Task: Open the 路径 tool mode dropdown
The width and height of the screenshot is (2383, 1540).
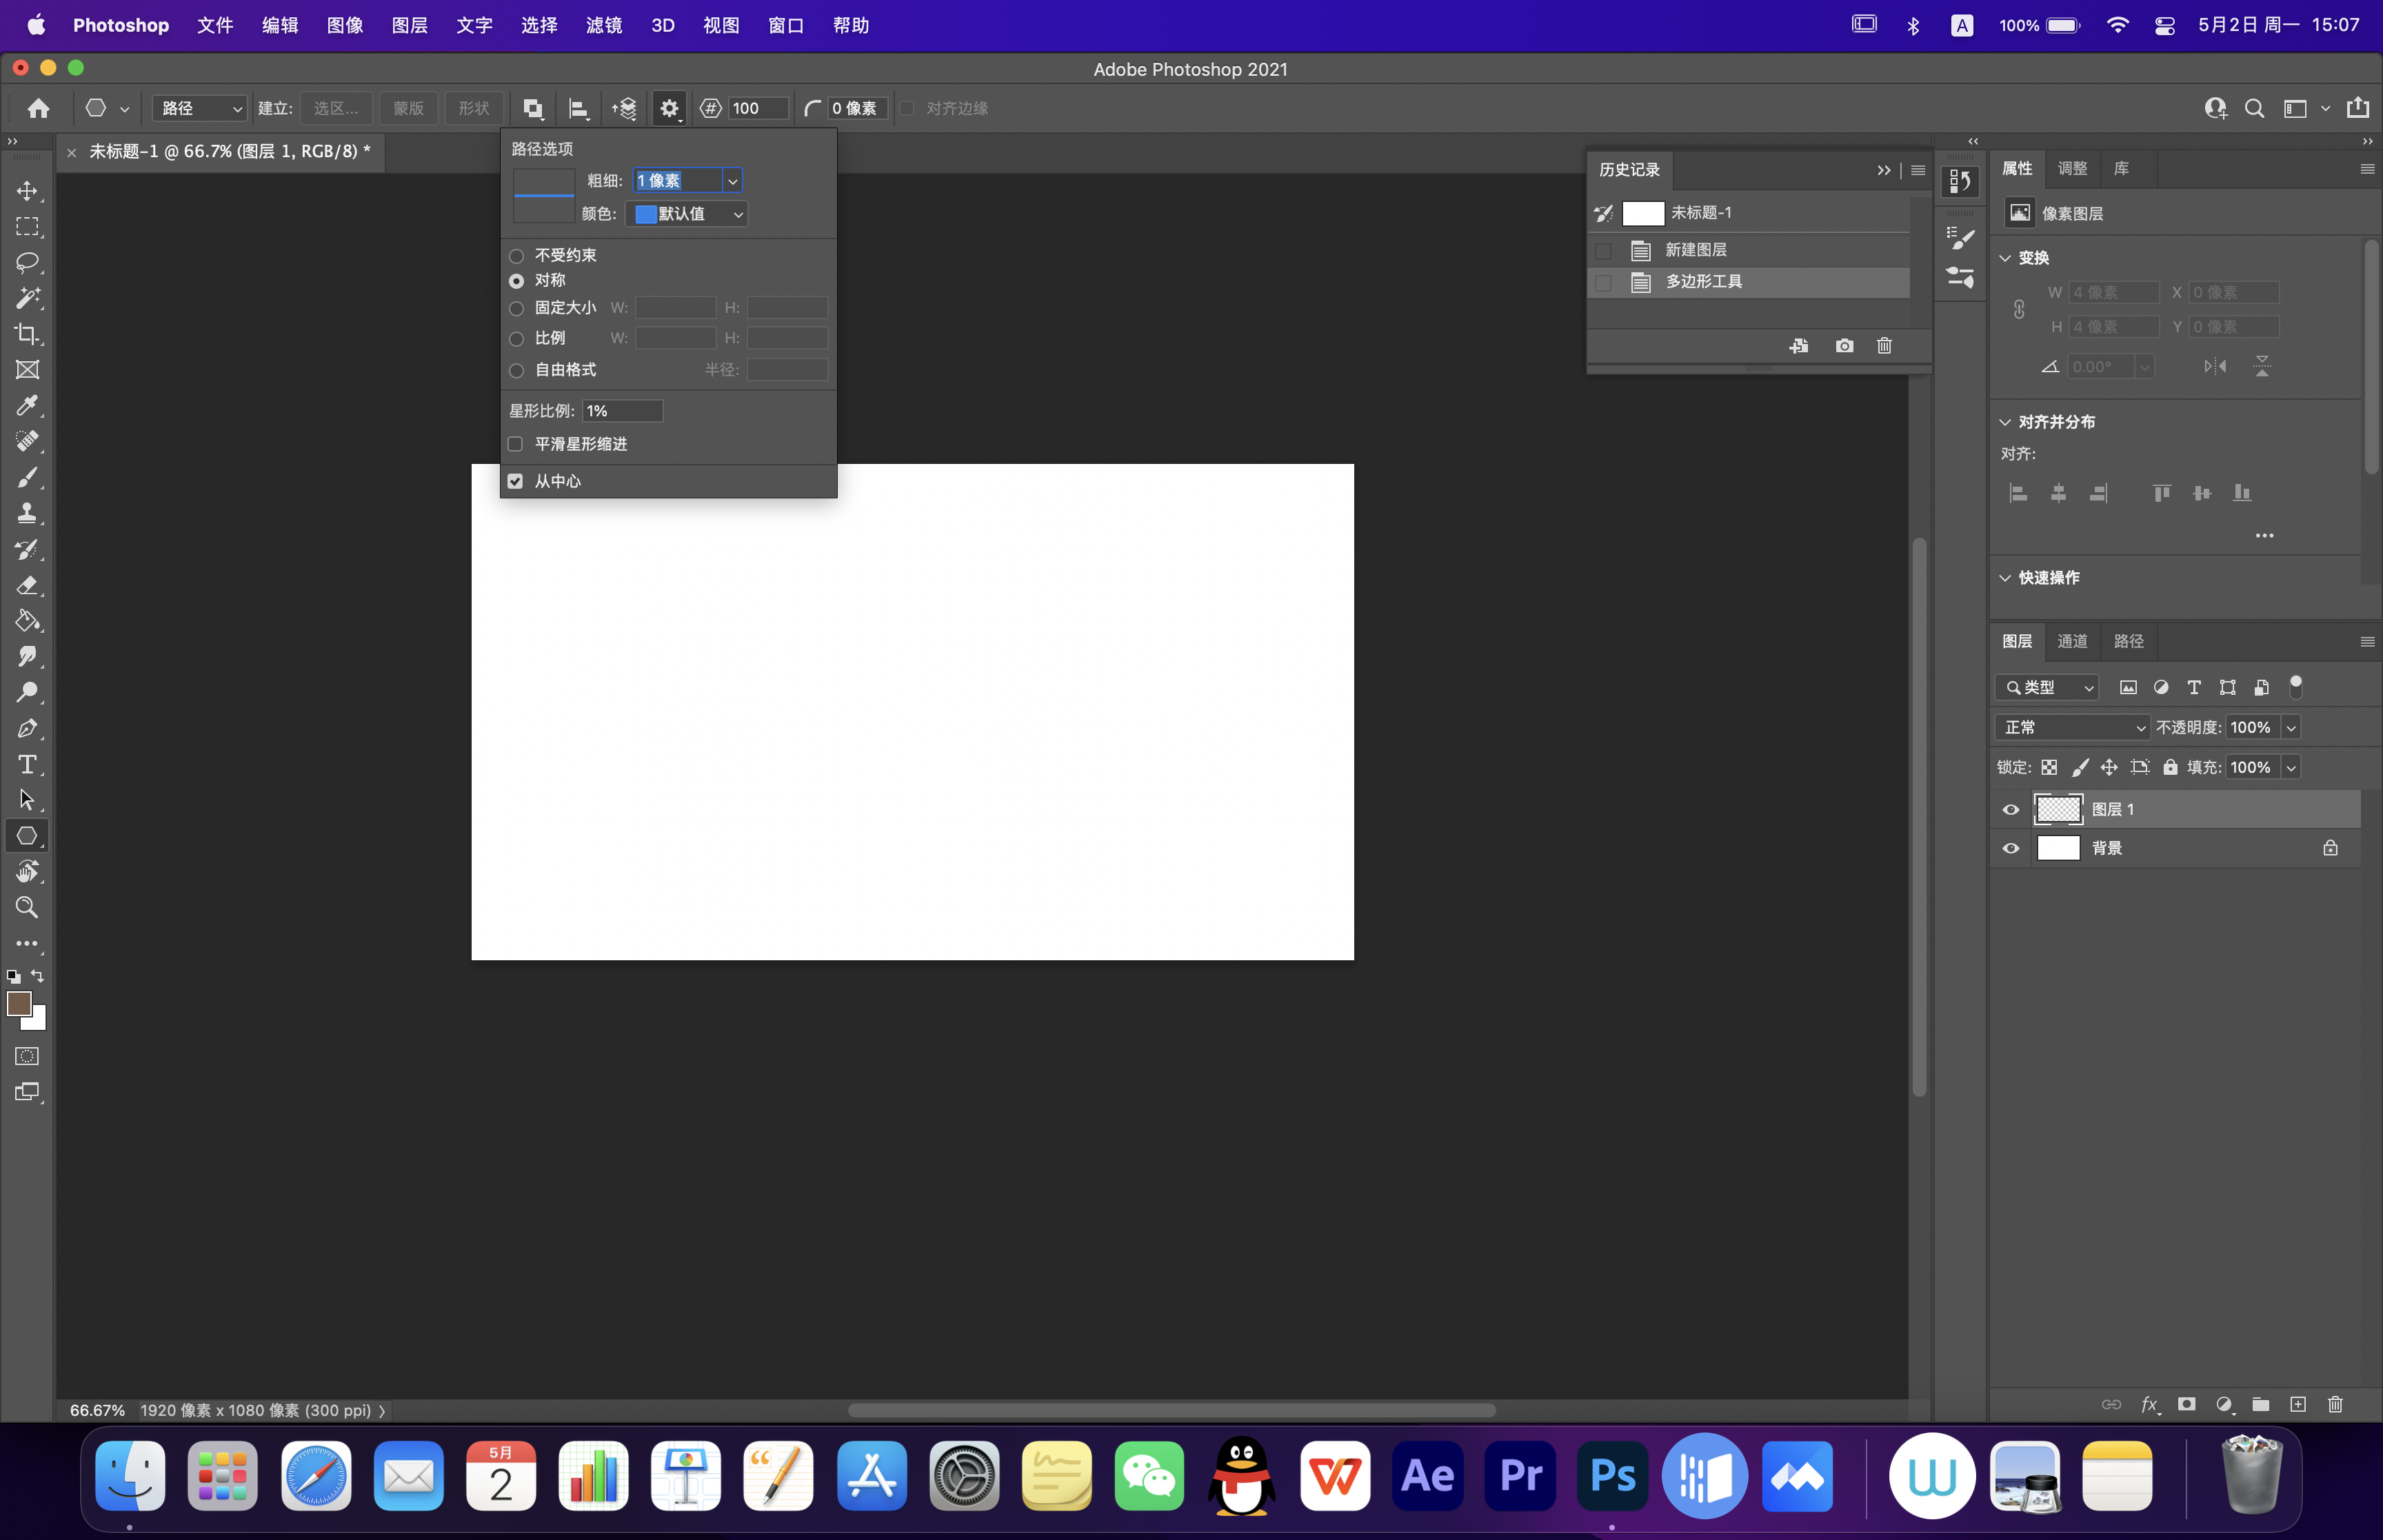Action: click(200, 108)
